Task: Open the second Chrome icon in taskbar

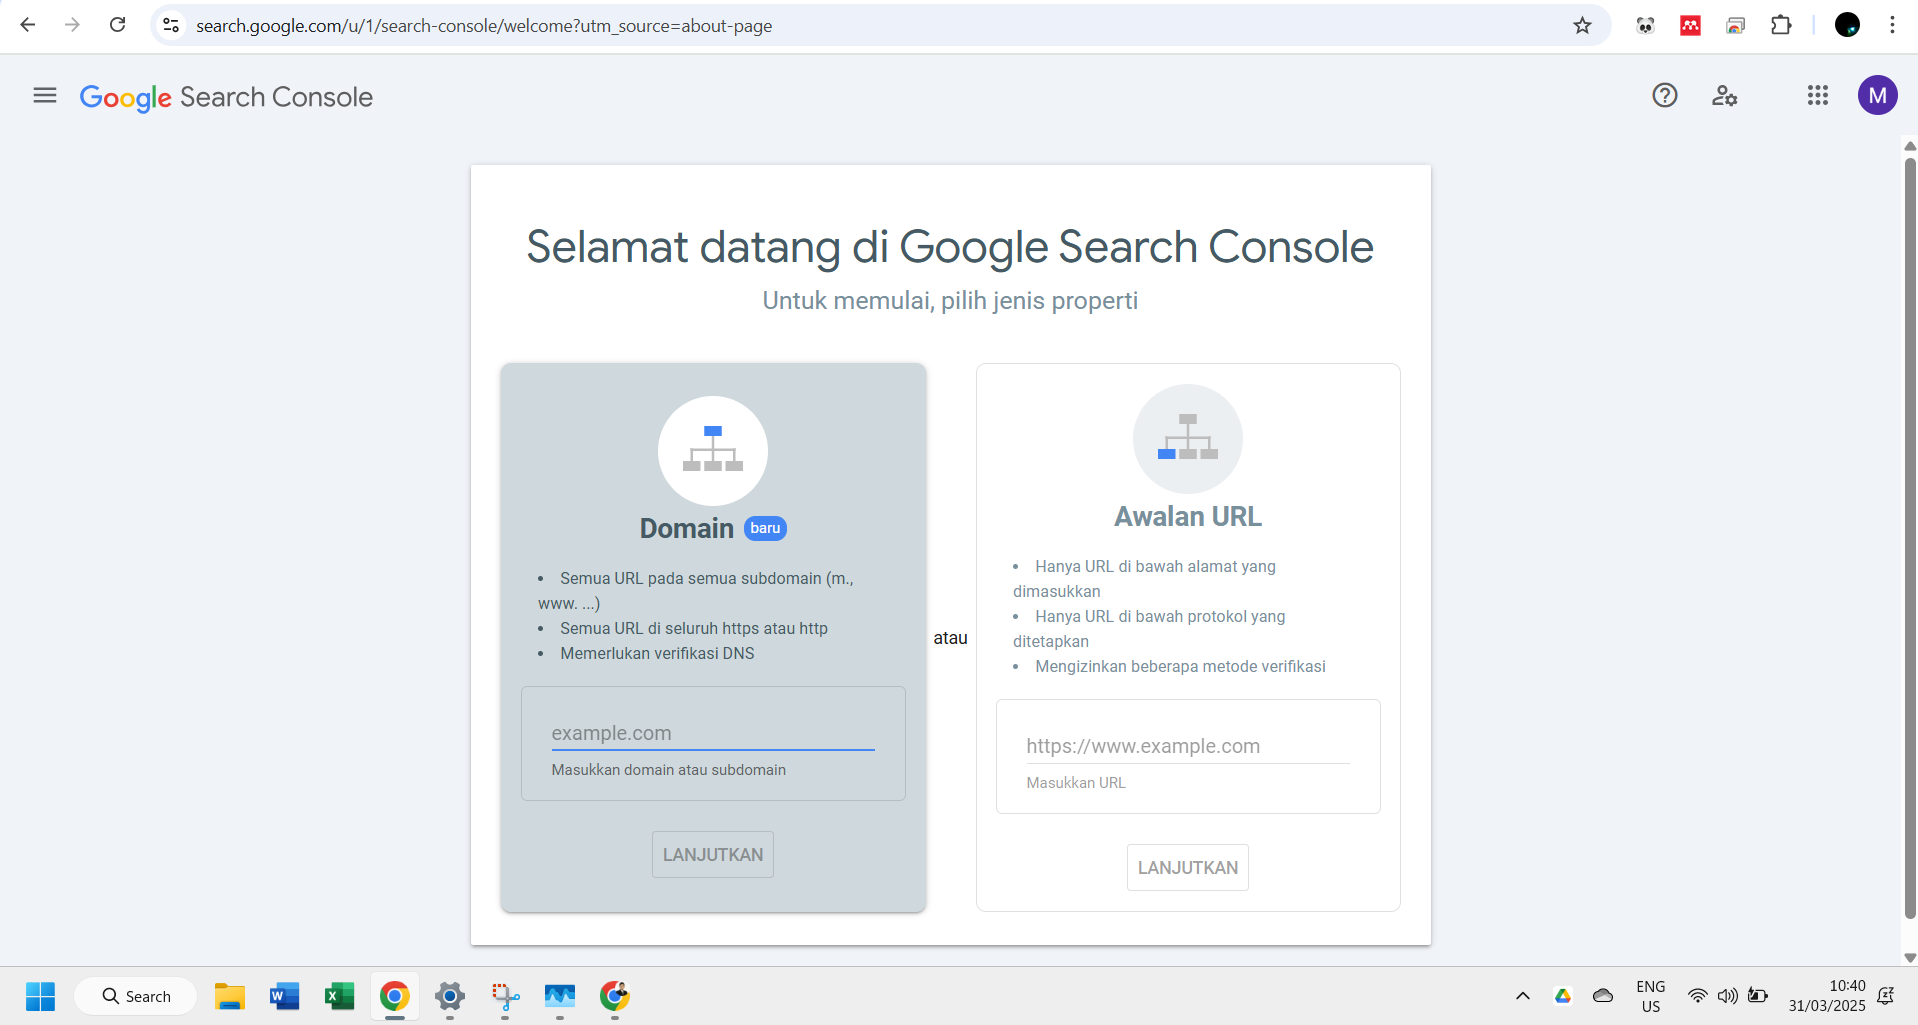Action: 615,996
